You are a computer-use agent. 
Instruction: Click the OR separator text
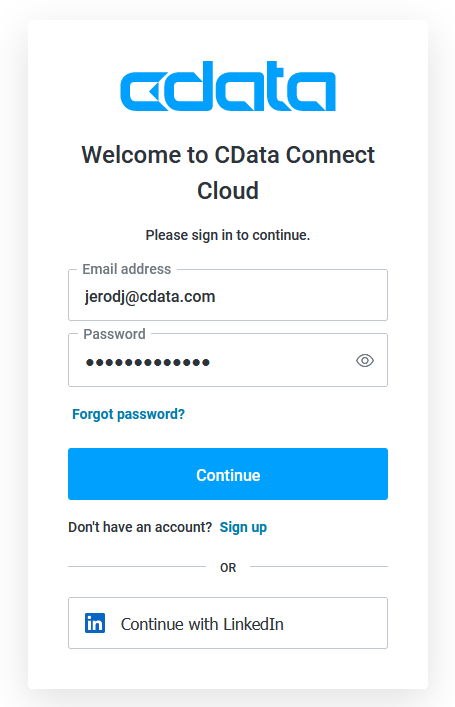228,567
